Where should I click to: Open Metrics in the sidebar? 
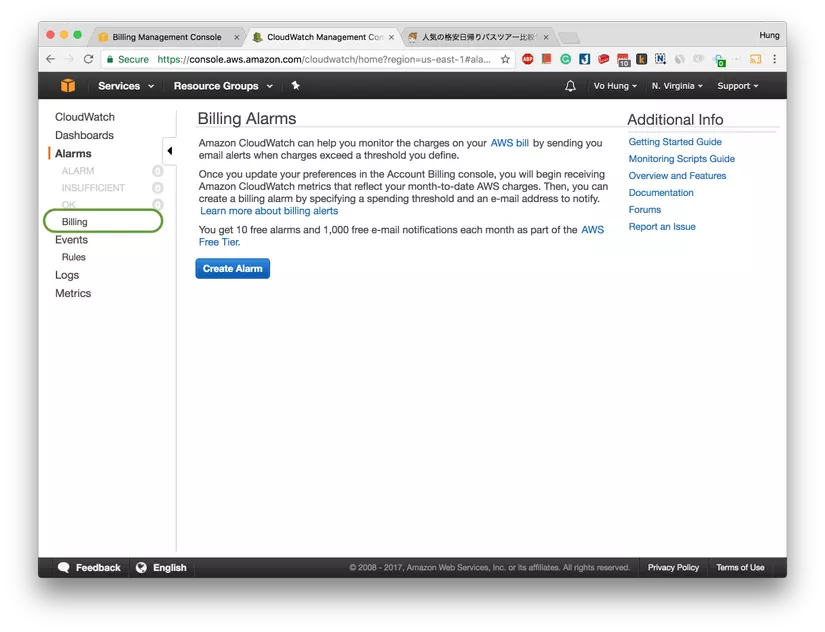click(73, 293)
